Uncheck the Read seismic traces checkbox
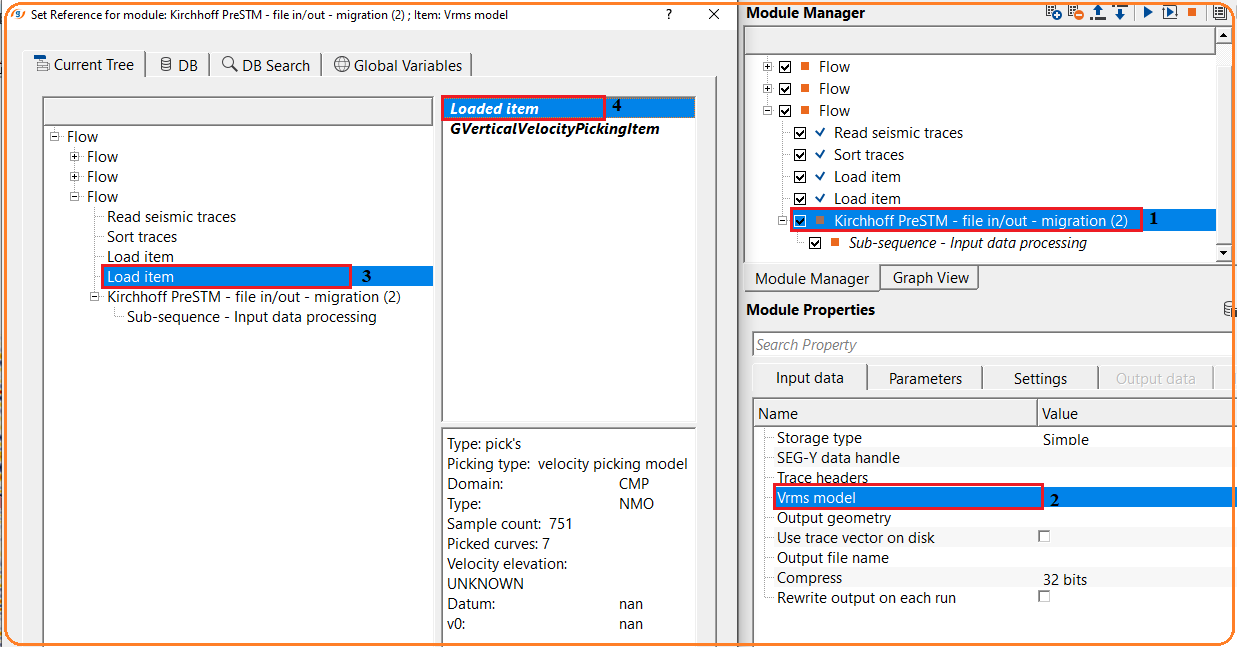1237x647 pixels. coord(800,133)
